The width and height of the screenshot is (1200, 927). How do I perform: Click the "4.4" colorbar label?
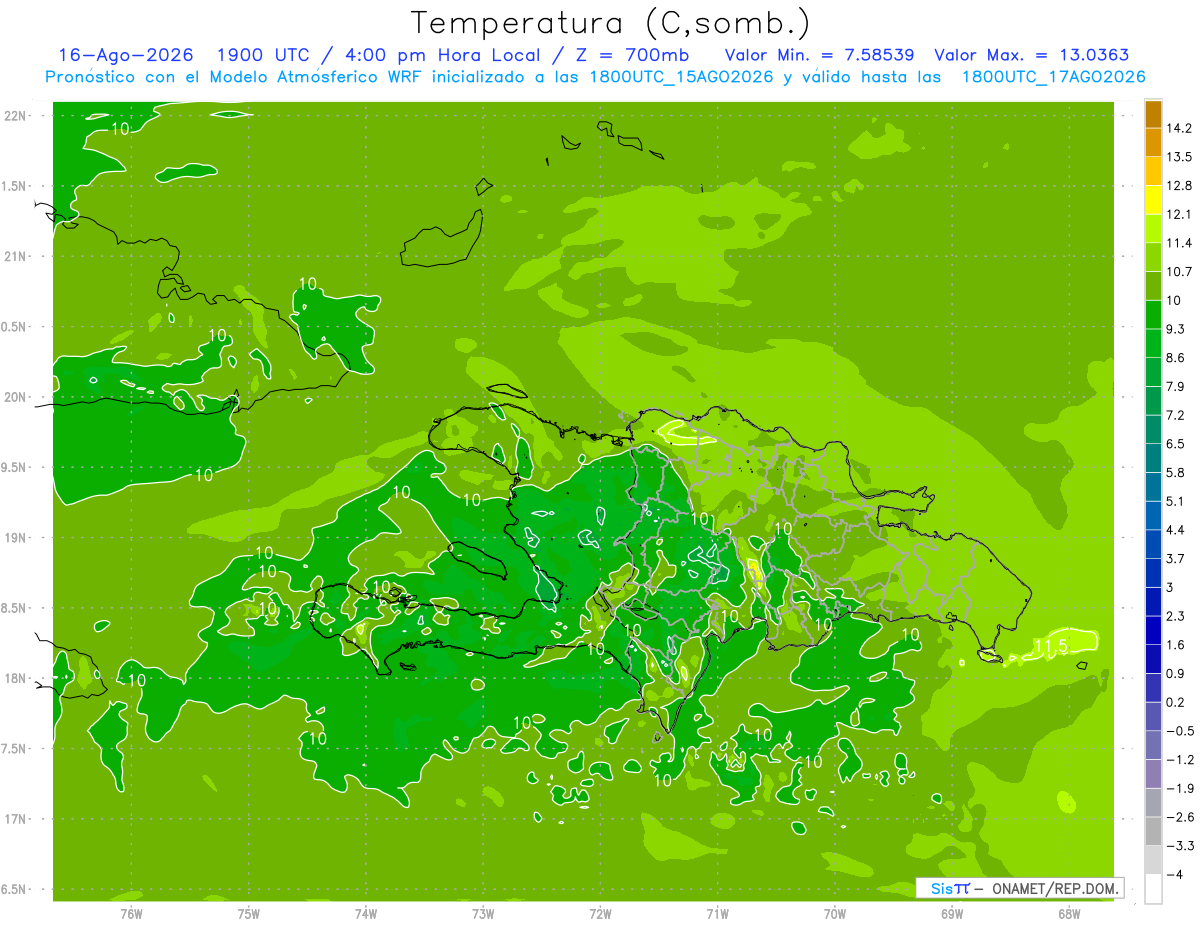pos(1176,530)
